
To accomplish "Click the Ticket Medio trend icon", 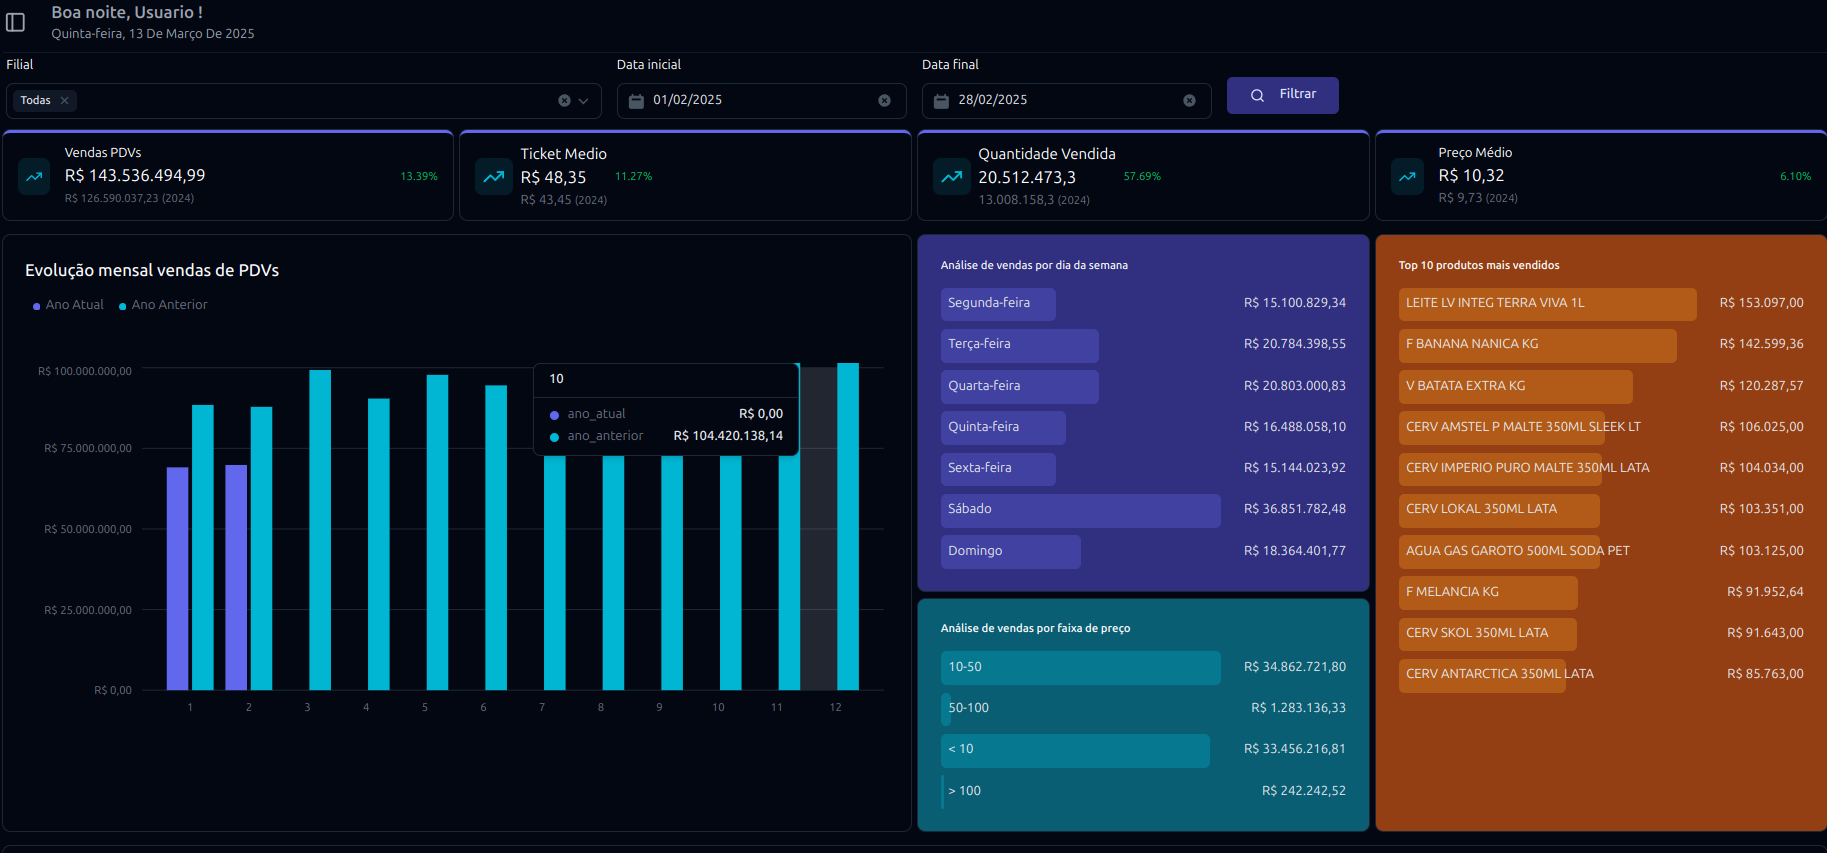I will click(493, 177).
